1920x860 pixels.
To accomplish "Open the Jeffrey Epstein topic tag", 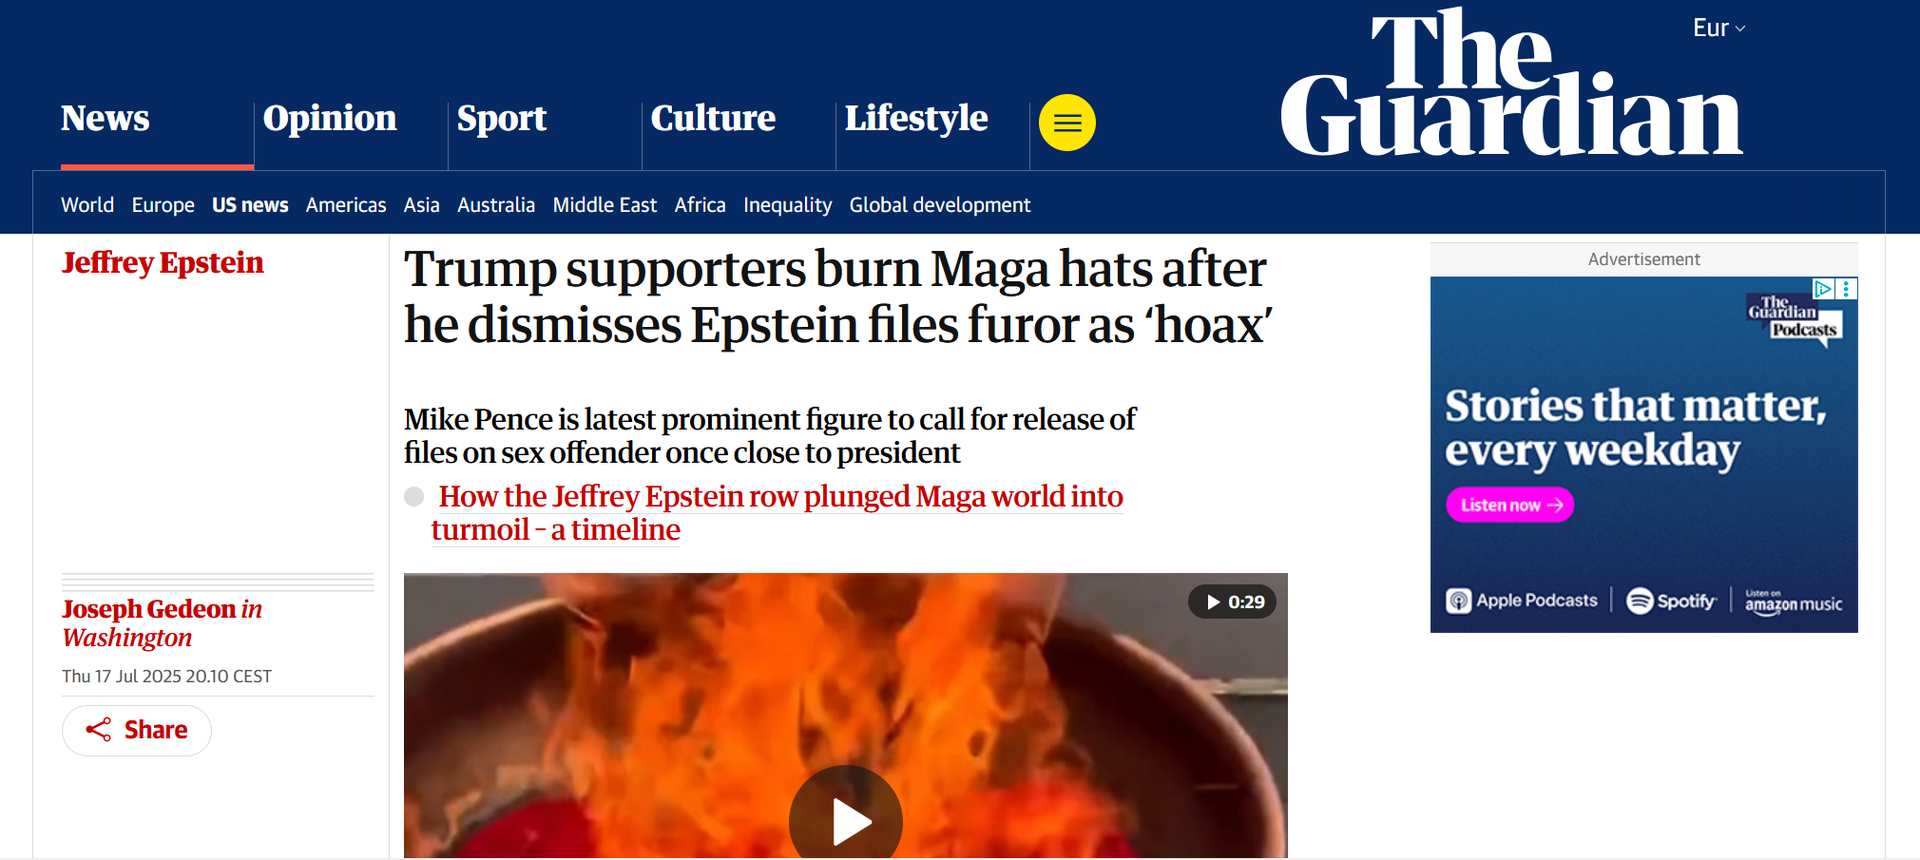I will pyautogui.click(x=163, y=263).
